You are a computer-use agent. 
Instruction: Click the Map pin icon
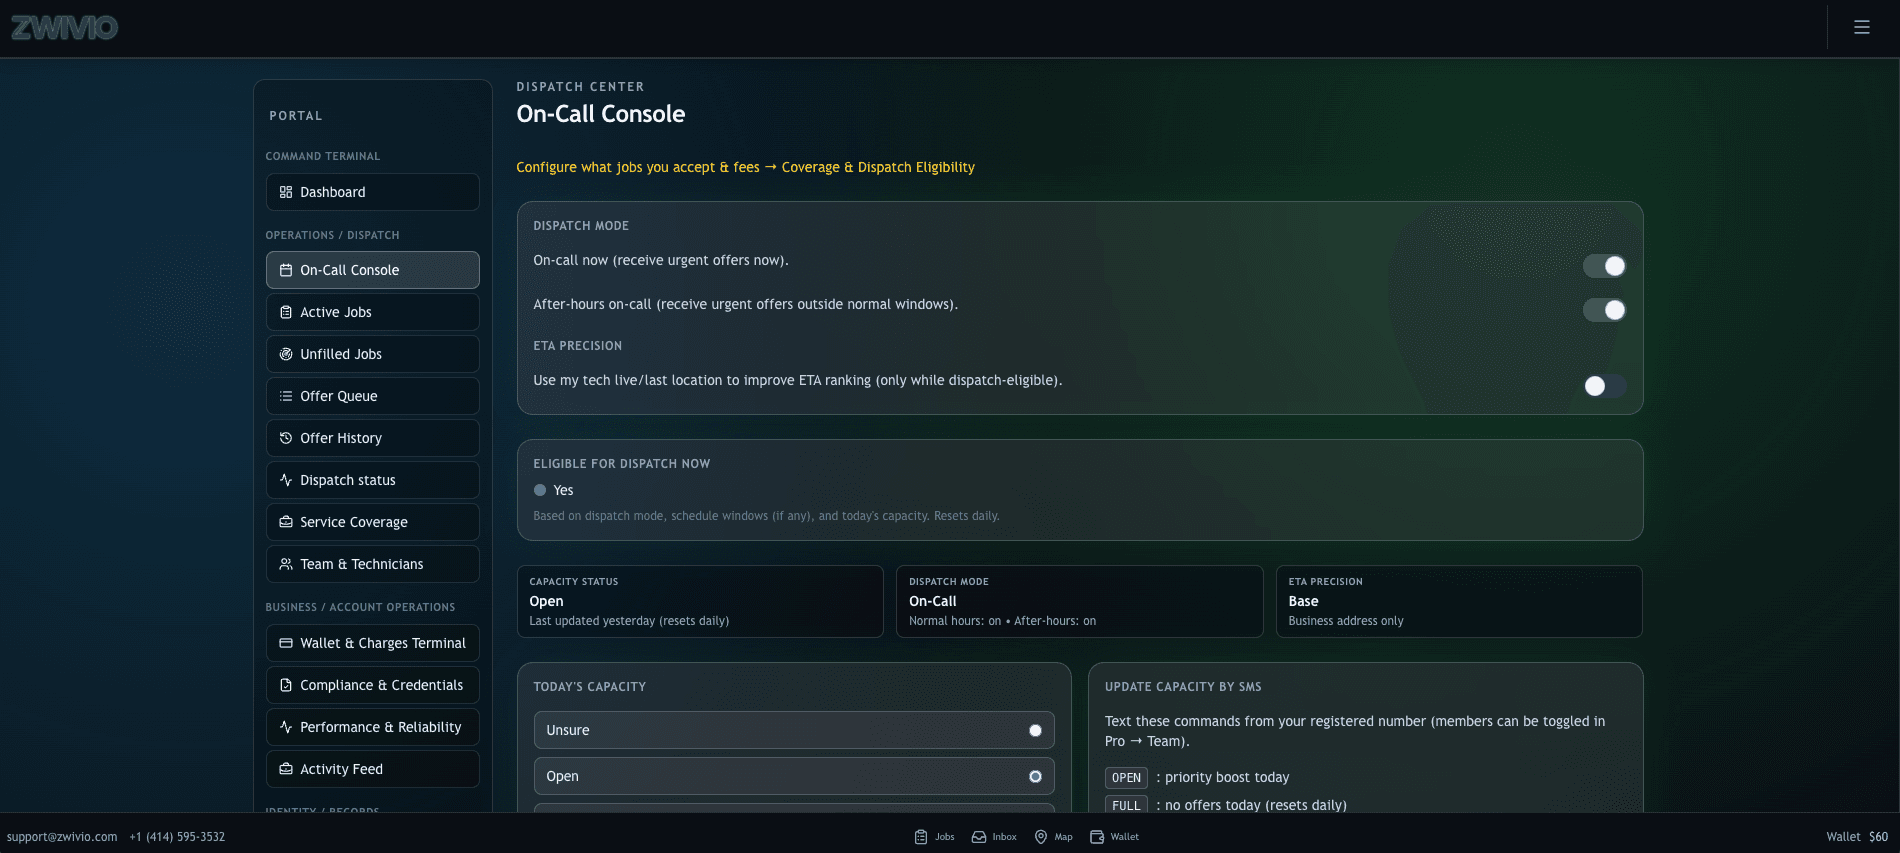tap(1041, 837)
